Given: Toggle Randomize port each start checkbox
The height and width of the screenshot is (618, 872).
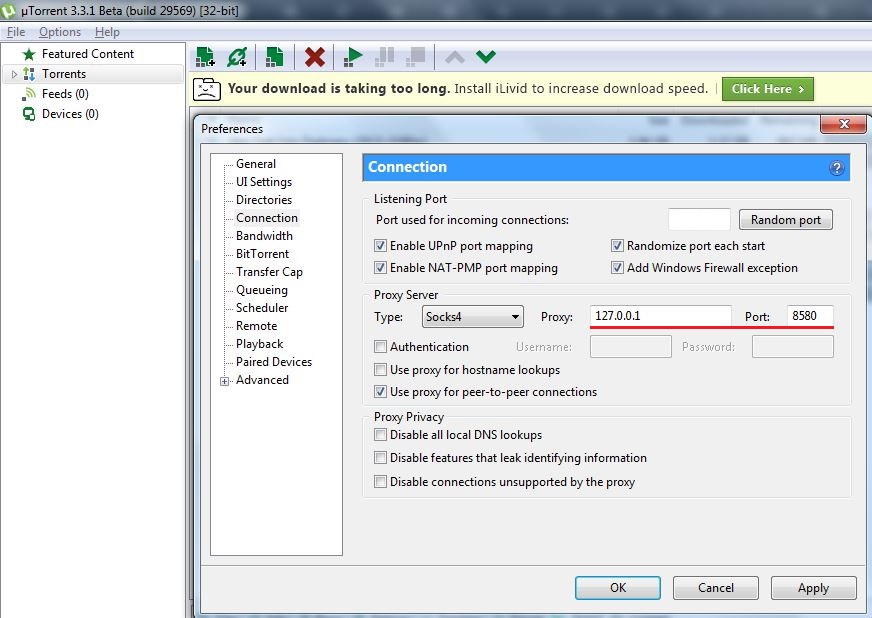Looking at the screenshot, I should click(x=617, y=245).
